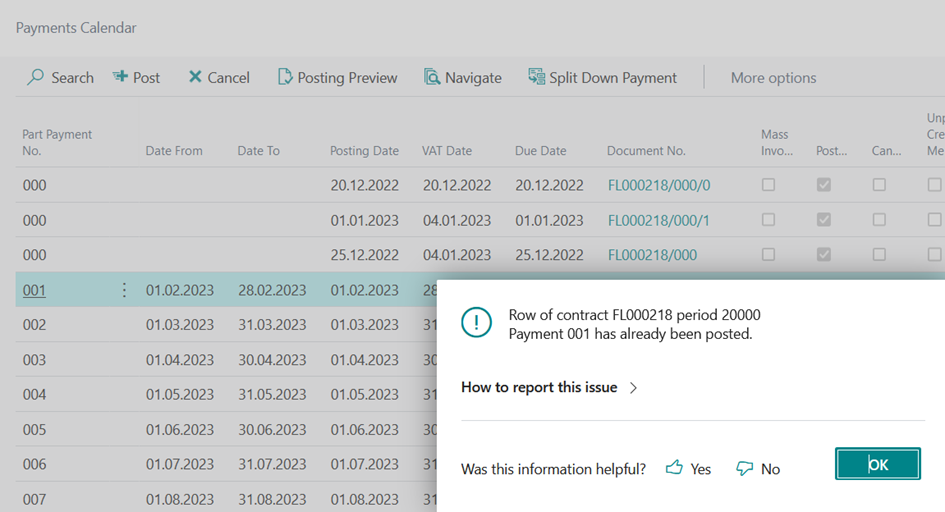Image resolution: width=945 pixels, height=512 pixels.
Task: Click the Post action icon
Action: (x=120, y=77)
